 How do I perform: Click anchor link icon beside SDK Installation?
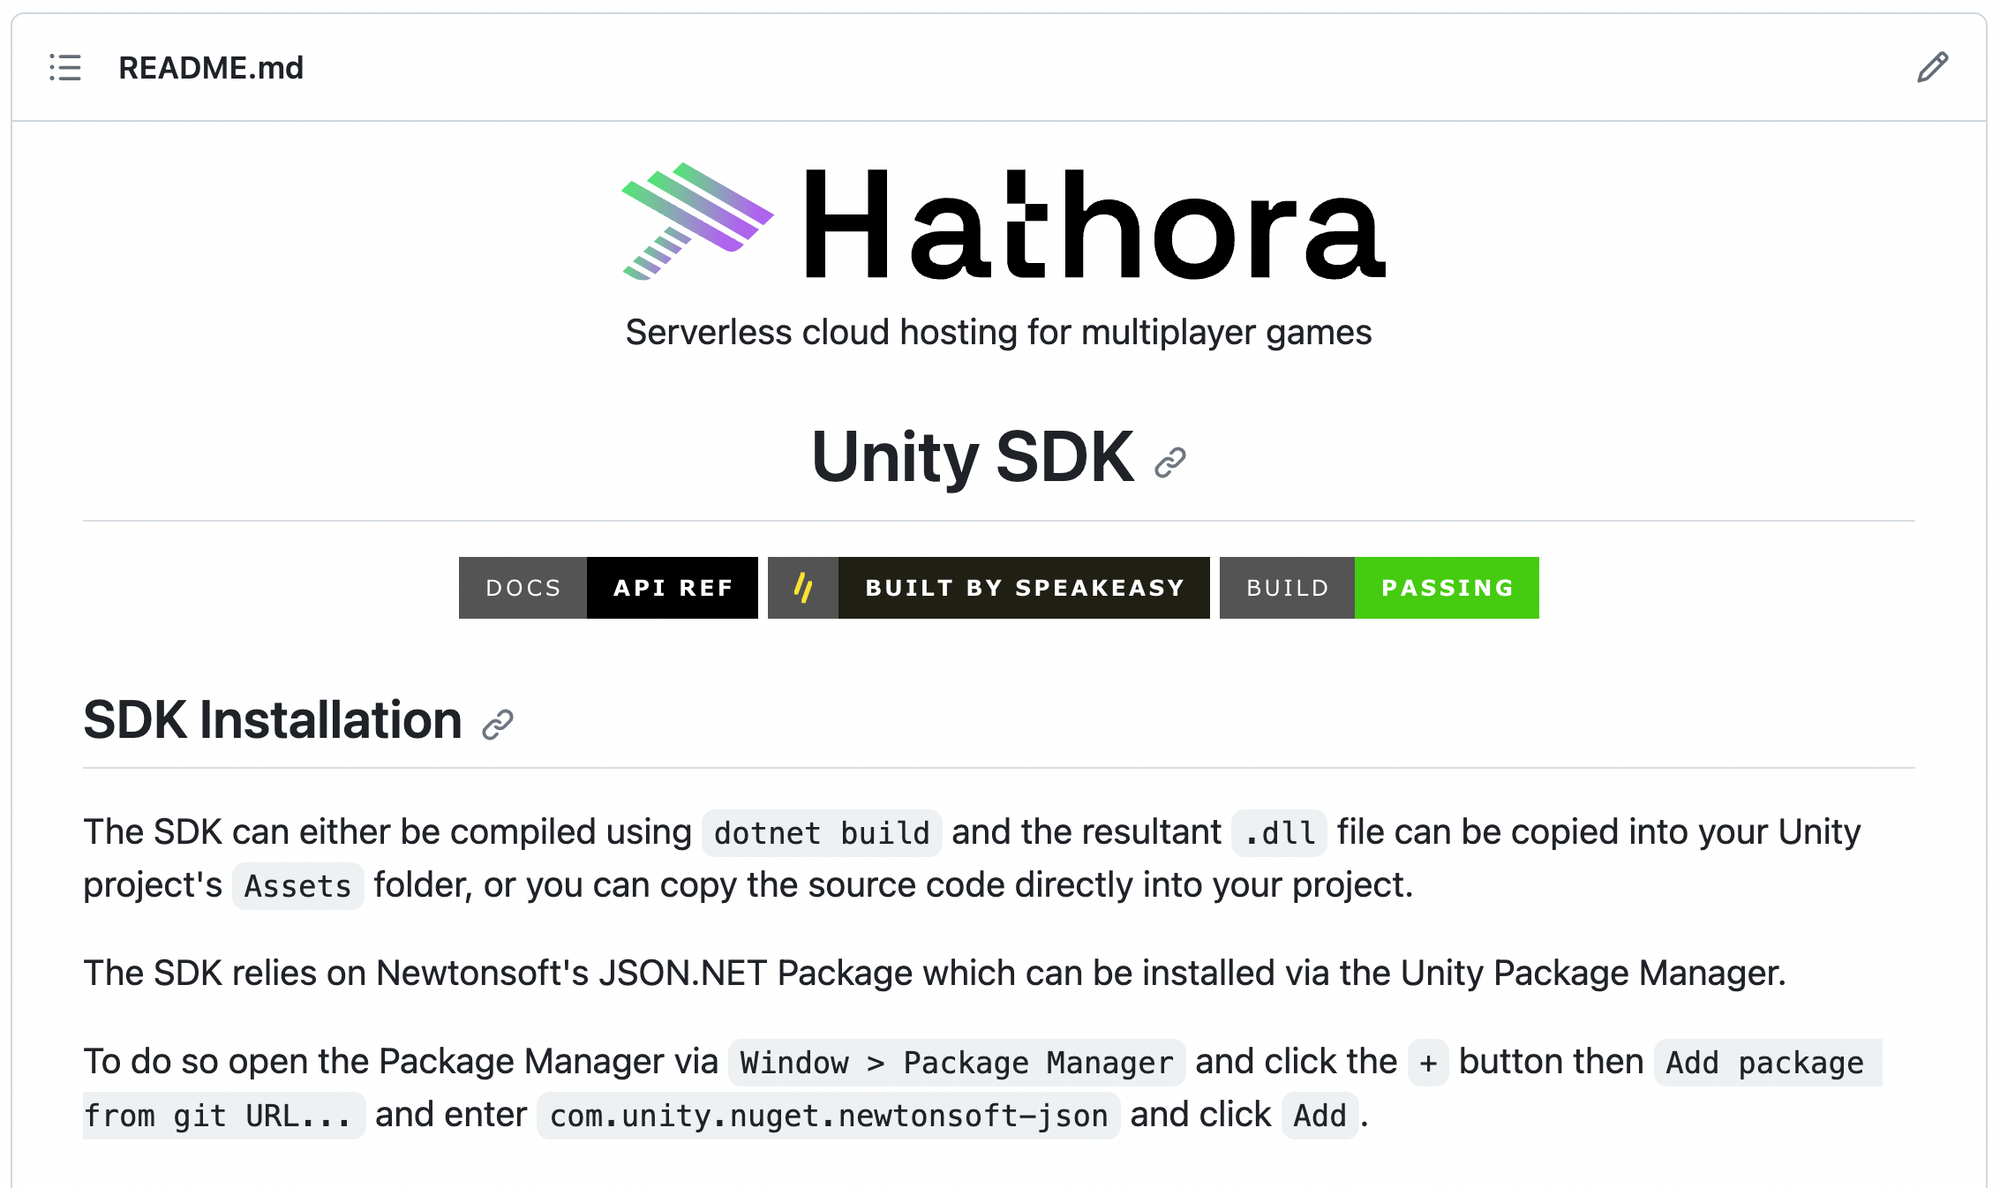[x=497, y=724]
